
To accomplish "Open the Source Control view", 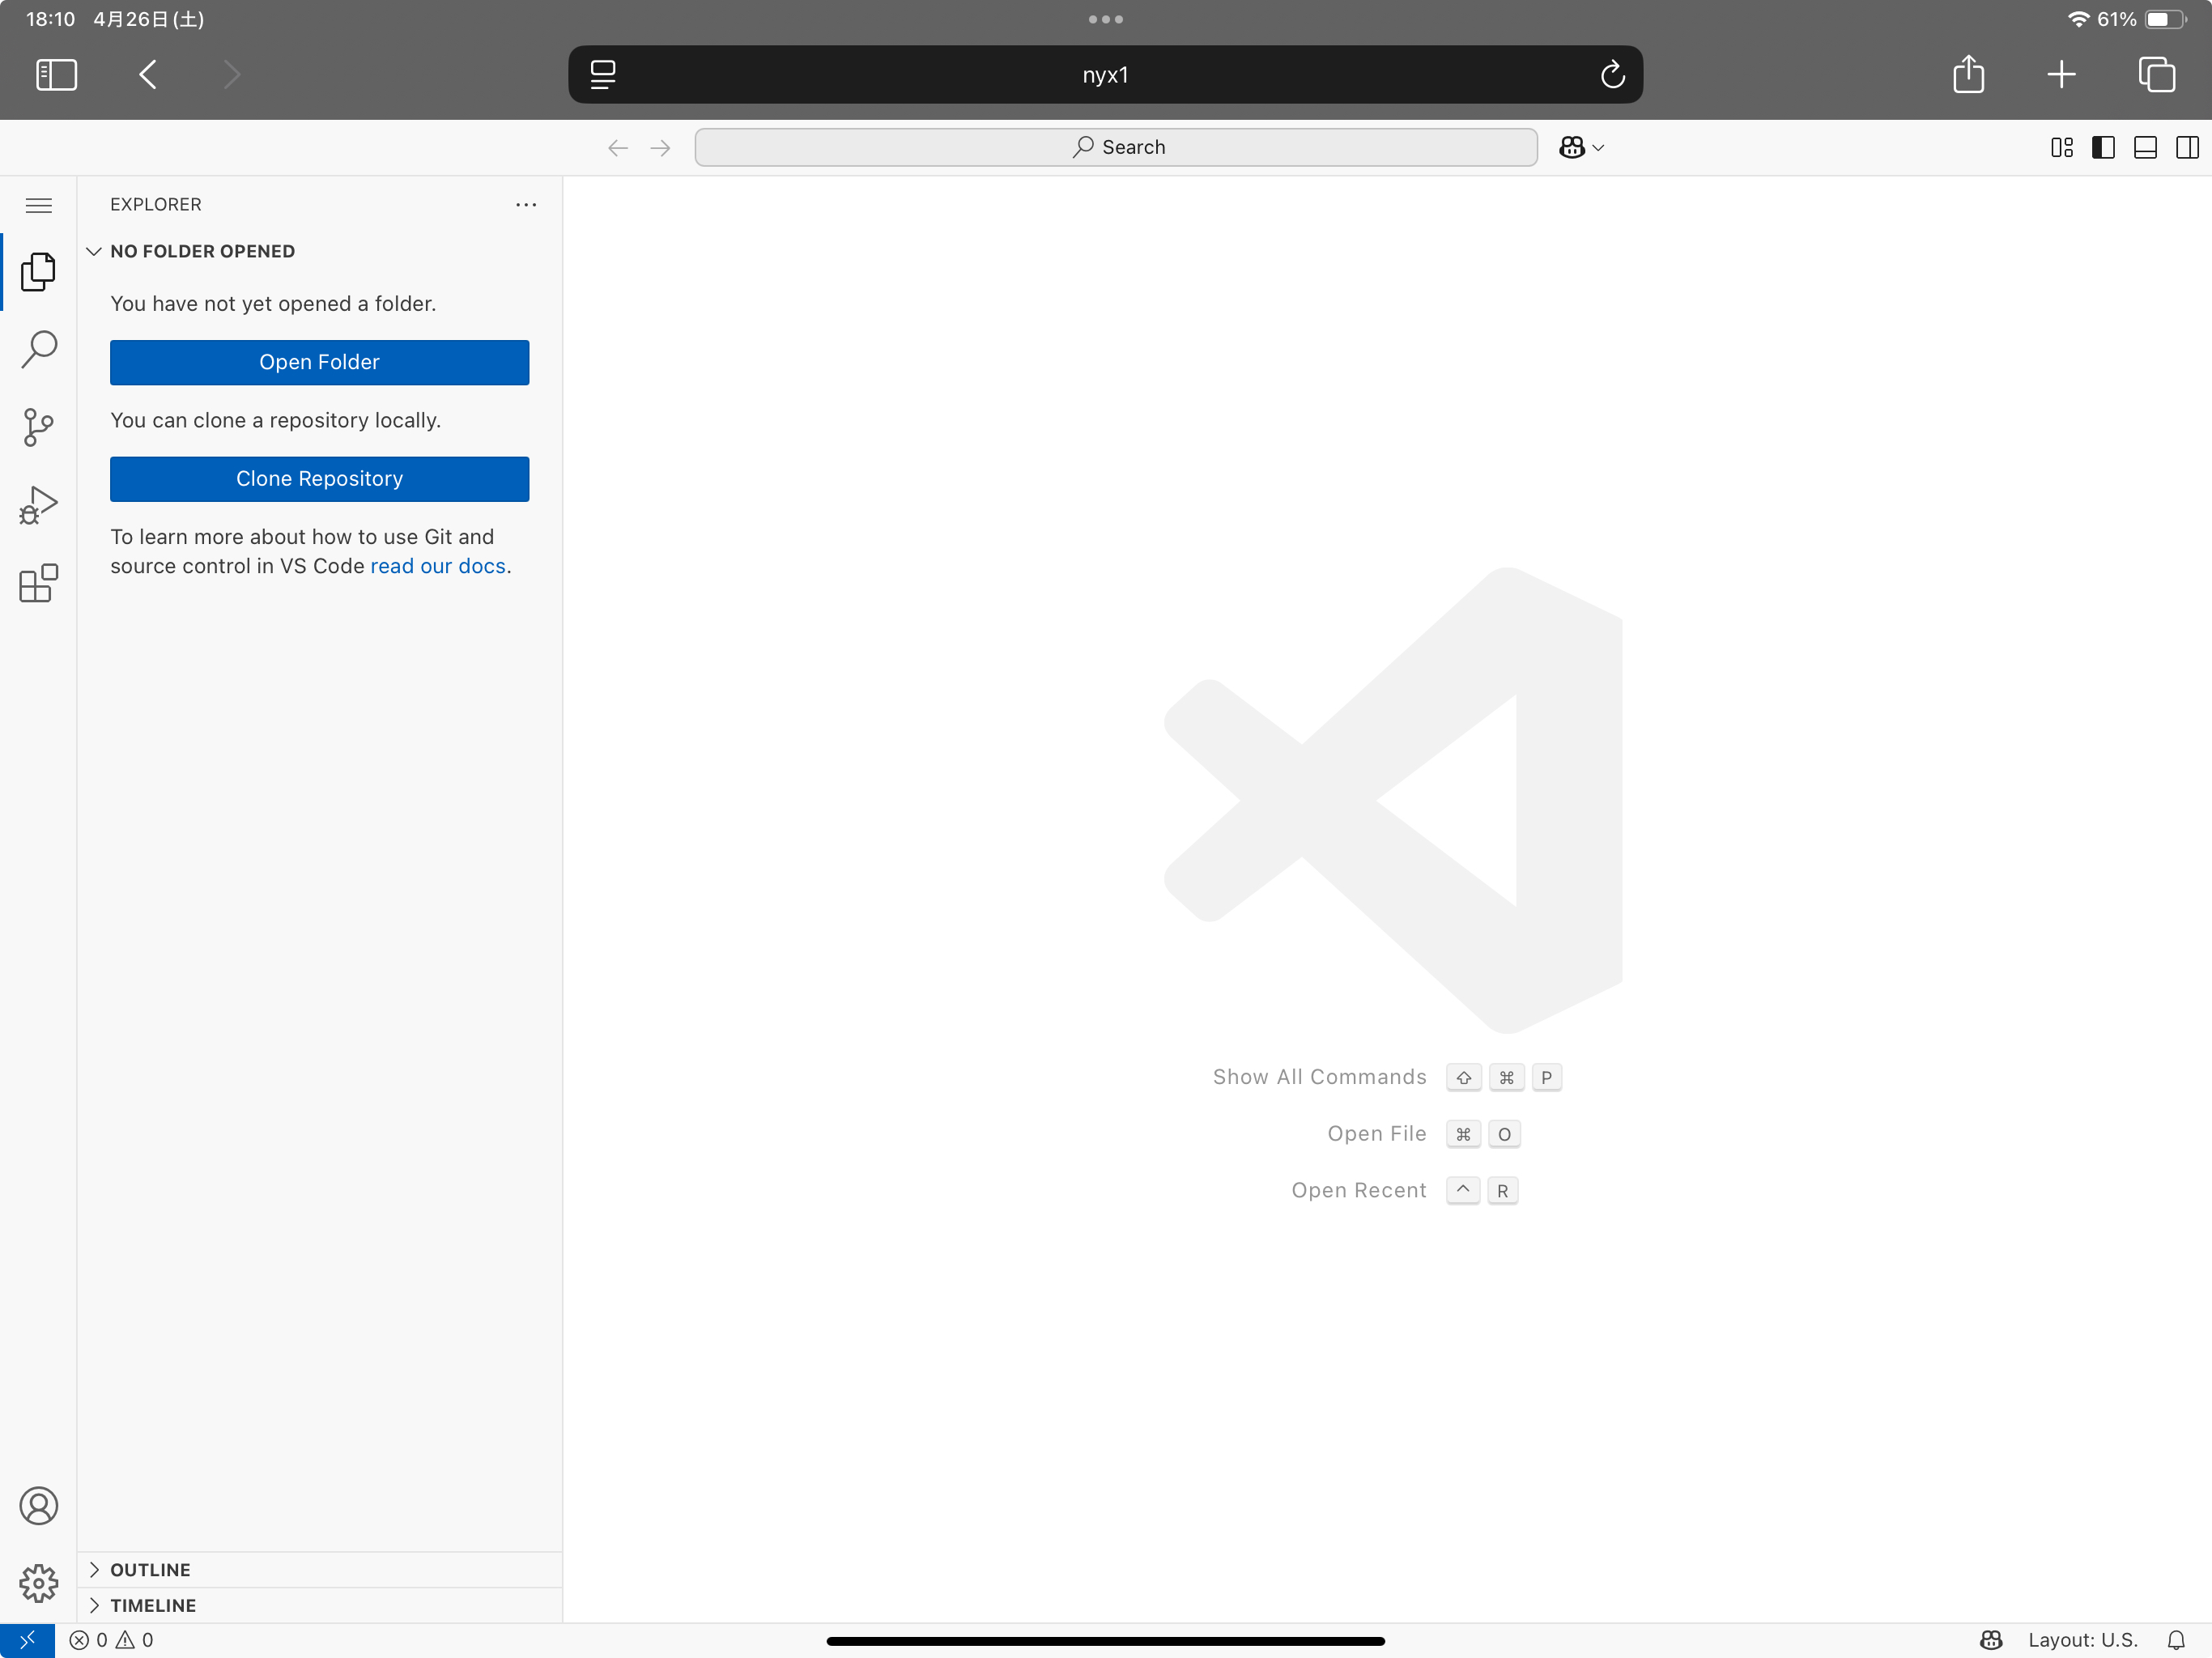I will pos(38,428).
